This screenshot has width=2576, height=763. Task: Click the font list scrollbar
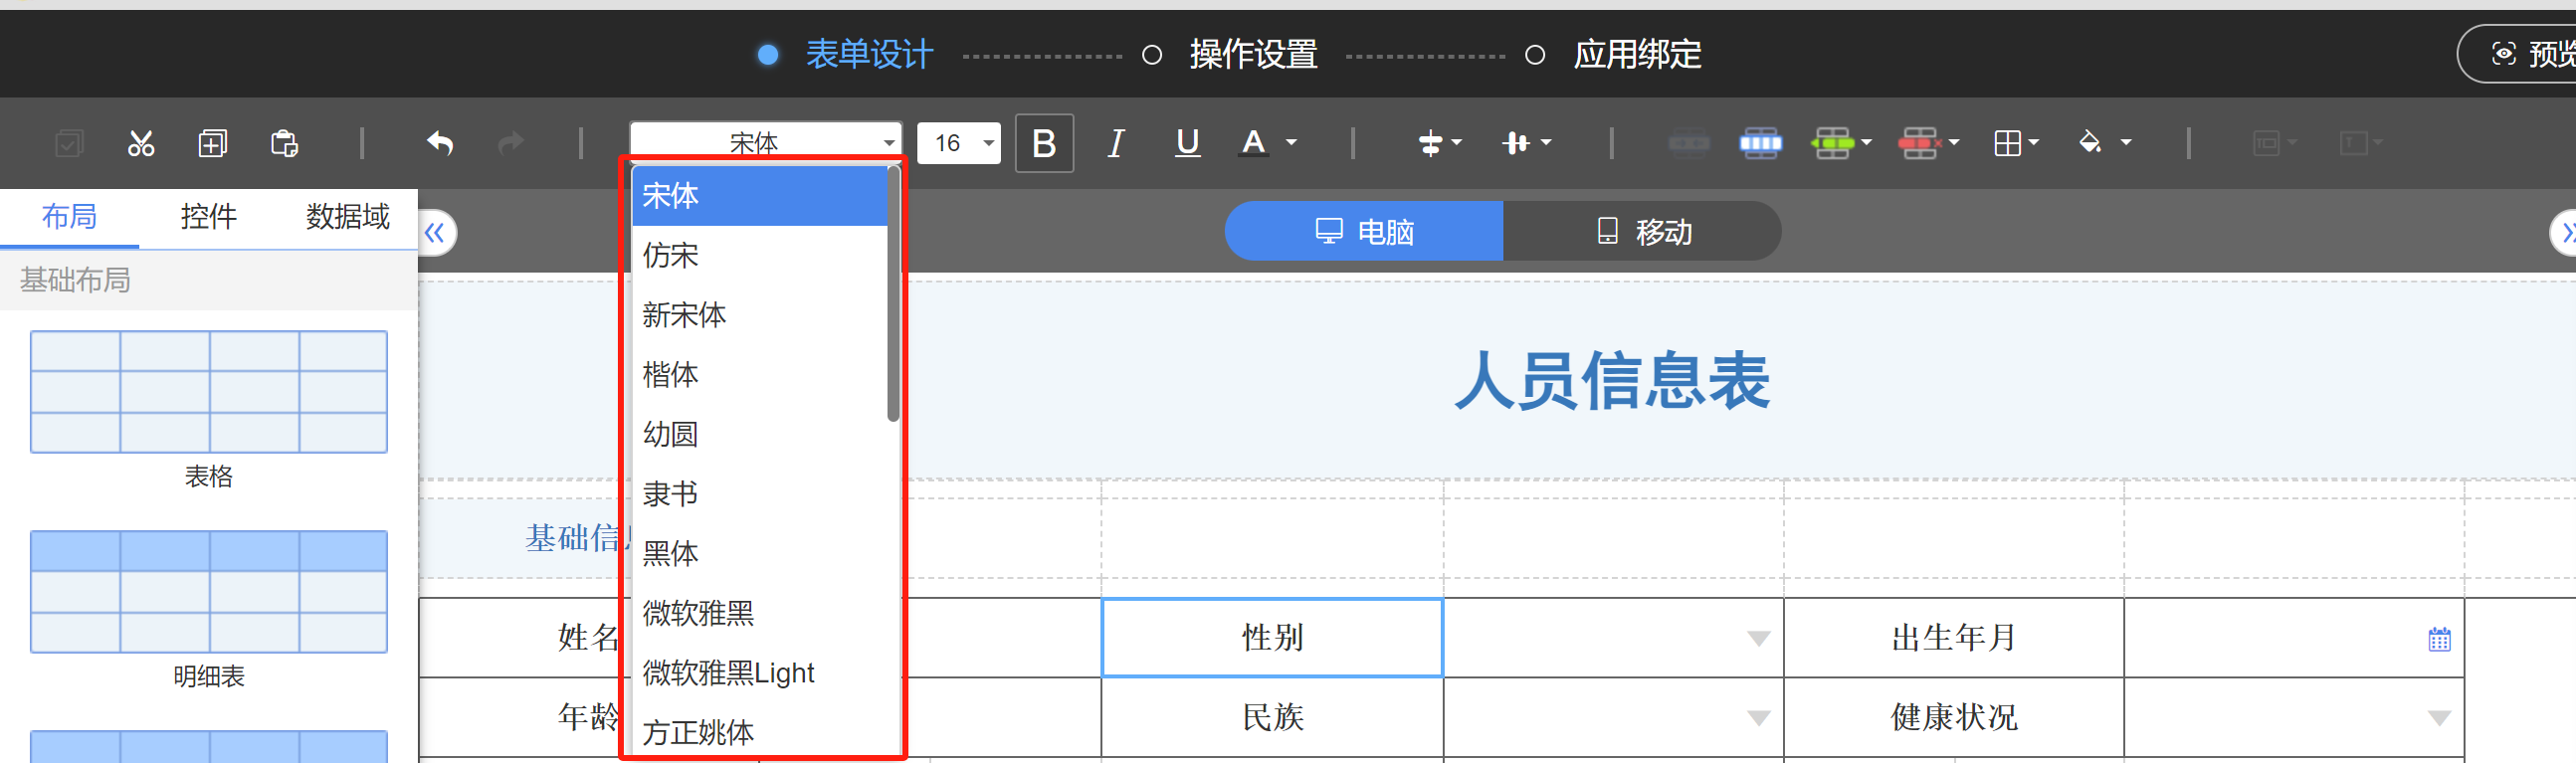click(x=893, y=294)
